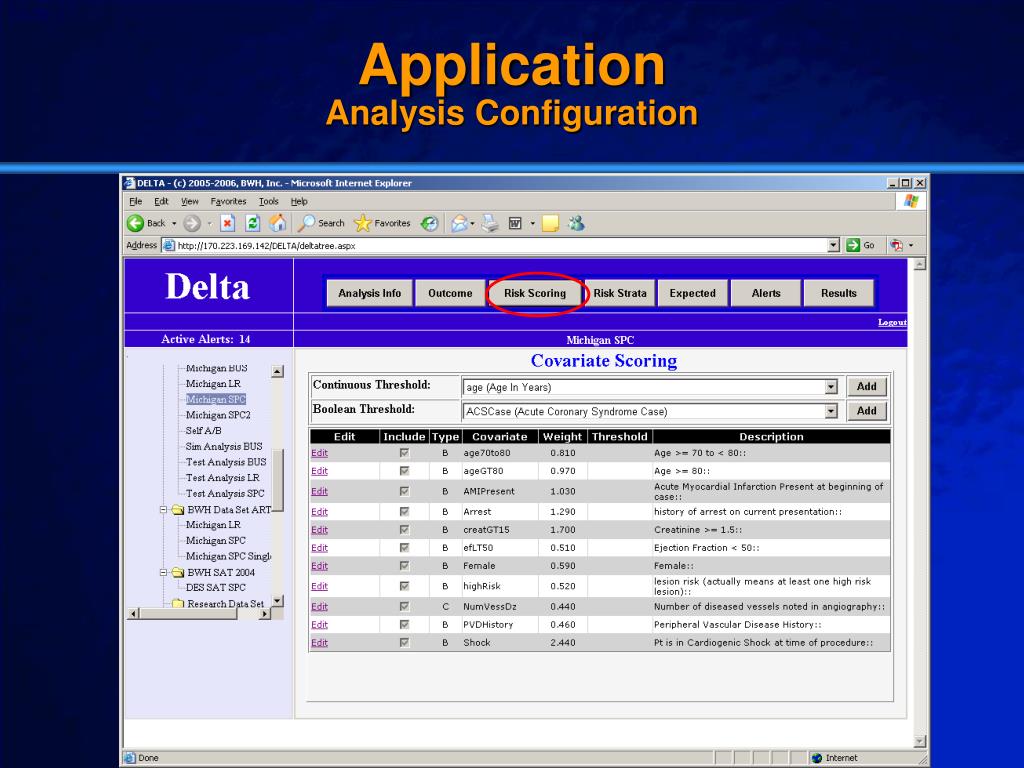Image resolution: width=1024 pixels, height=768 pixels.
Task: Click the BWH SAT 2004 folder icon
Action: click(178, 572)
